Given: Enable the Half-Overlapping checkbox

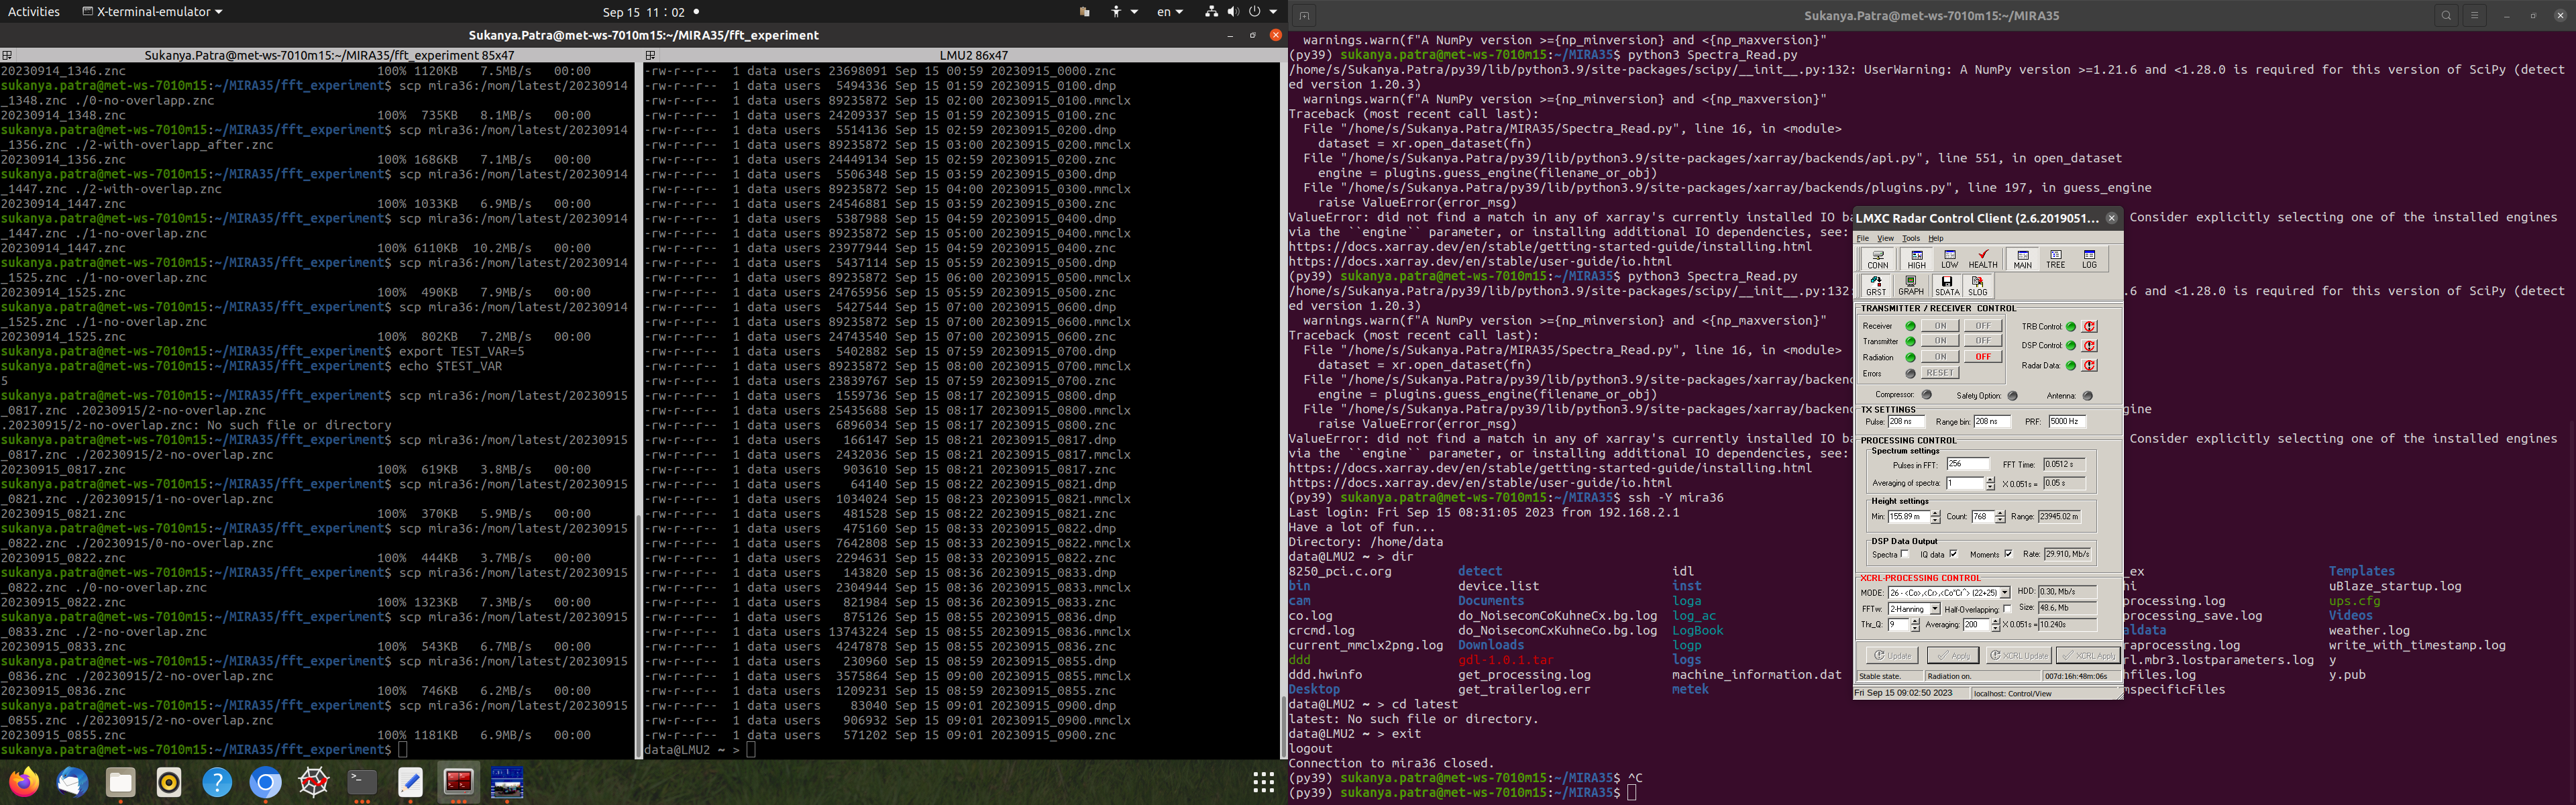Looking at the screenshot, I should click(x=2007, y=609).
